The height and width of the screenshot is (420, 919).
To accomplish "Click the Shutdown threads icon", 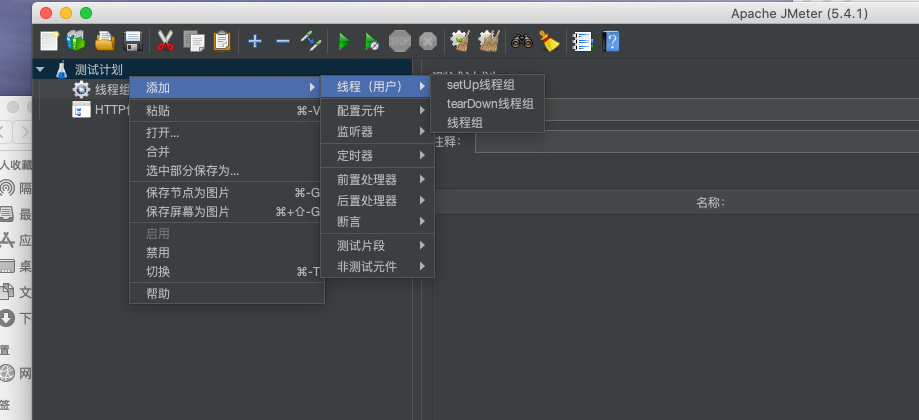I will [428, 41].
